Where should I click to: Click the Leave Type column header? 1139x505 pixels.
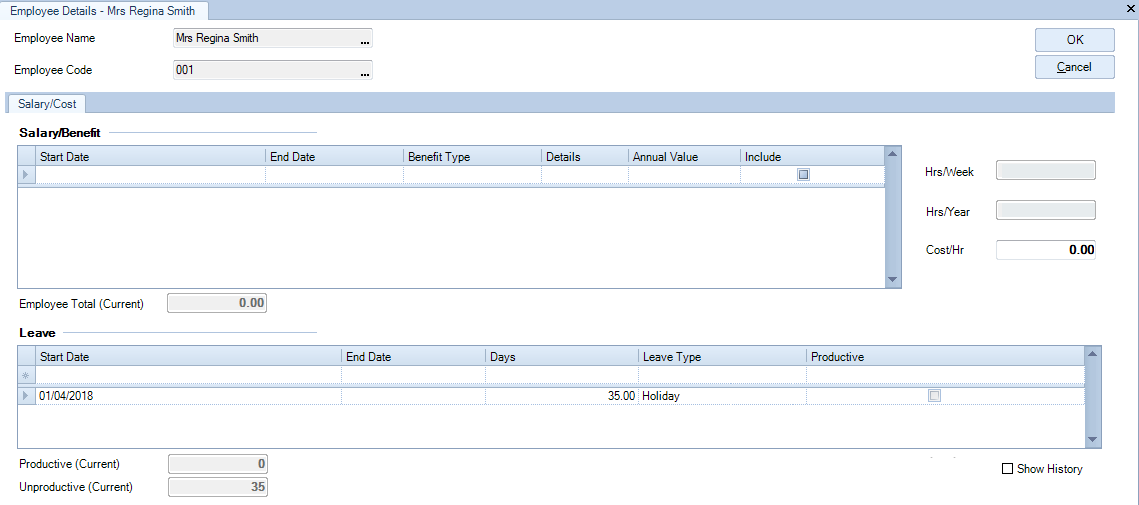(723, 357)
